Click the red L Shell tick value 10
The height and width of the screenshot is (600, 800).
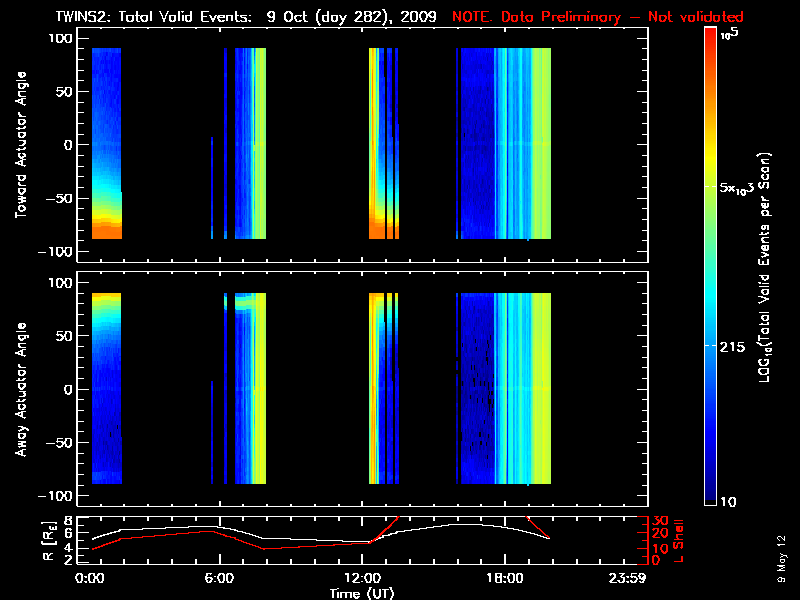[659, 548]
